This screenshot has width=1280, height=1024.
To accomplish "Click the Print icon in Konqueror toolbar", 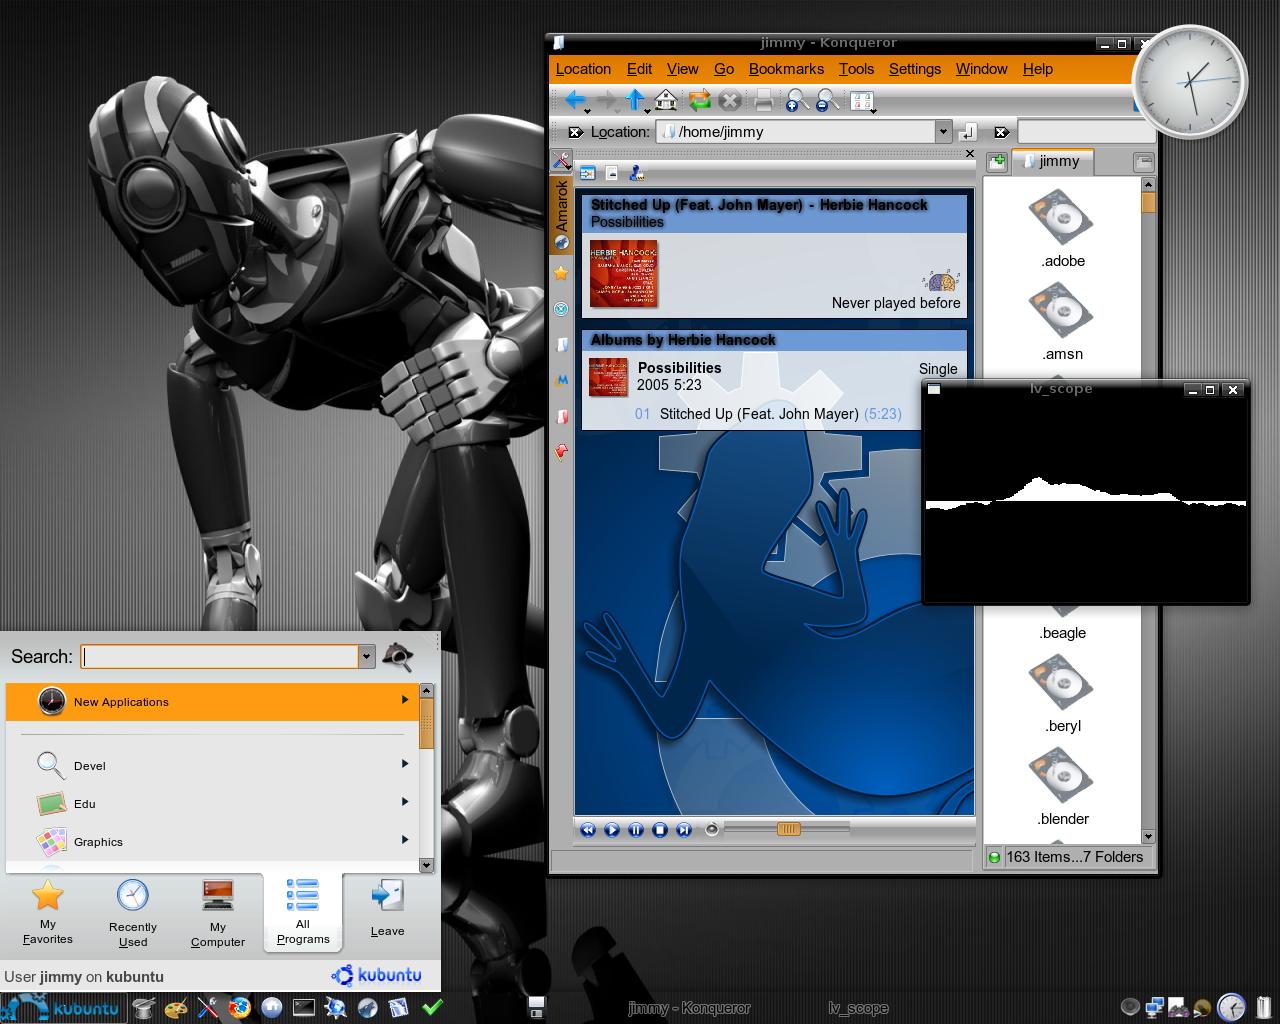I will pos(763,100).
